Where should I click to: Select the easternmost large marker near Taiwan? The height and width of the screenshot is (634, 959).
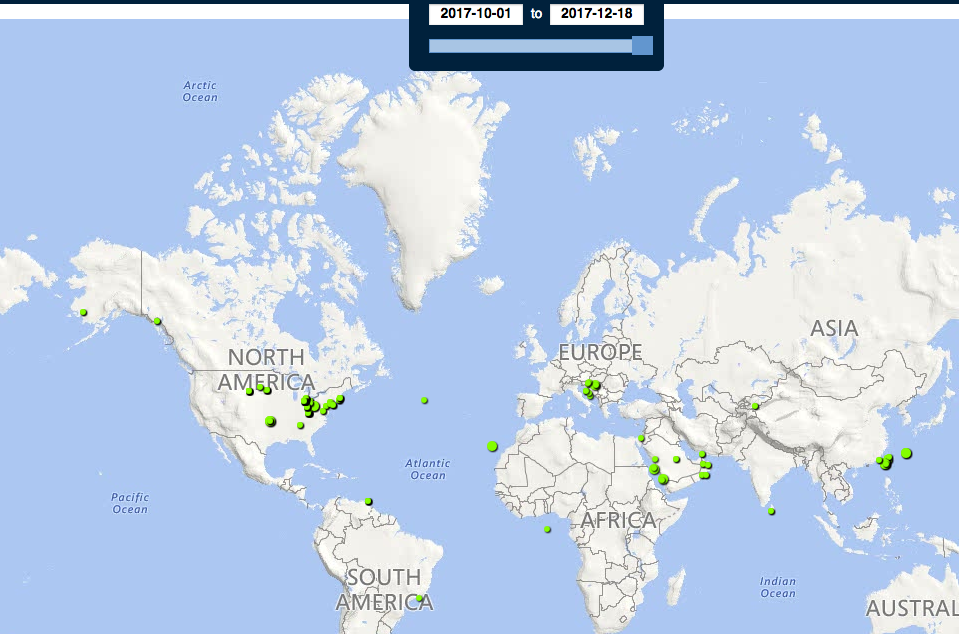click(906, 453)
